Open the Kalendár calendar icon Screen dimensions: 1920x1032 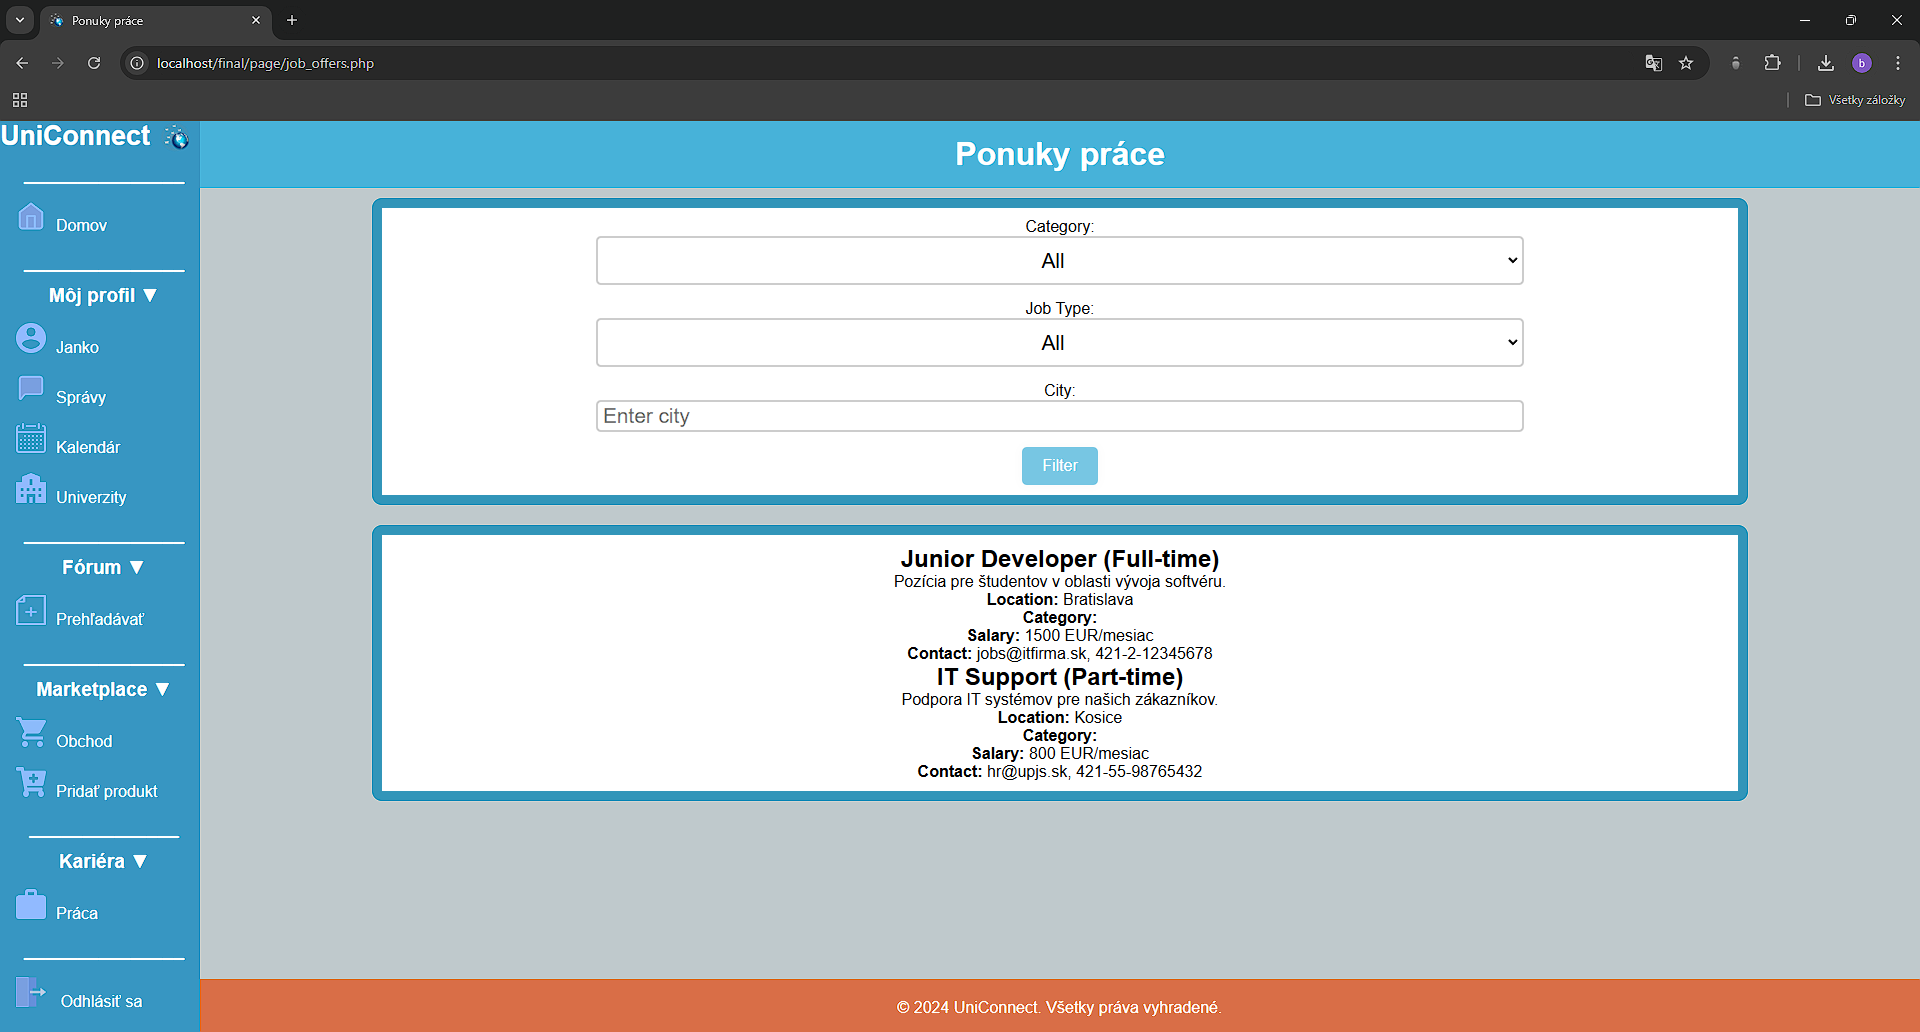[x=31, y=438]
